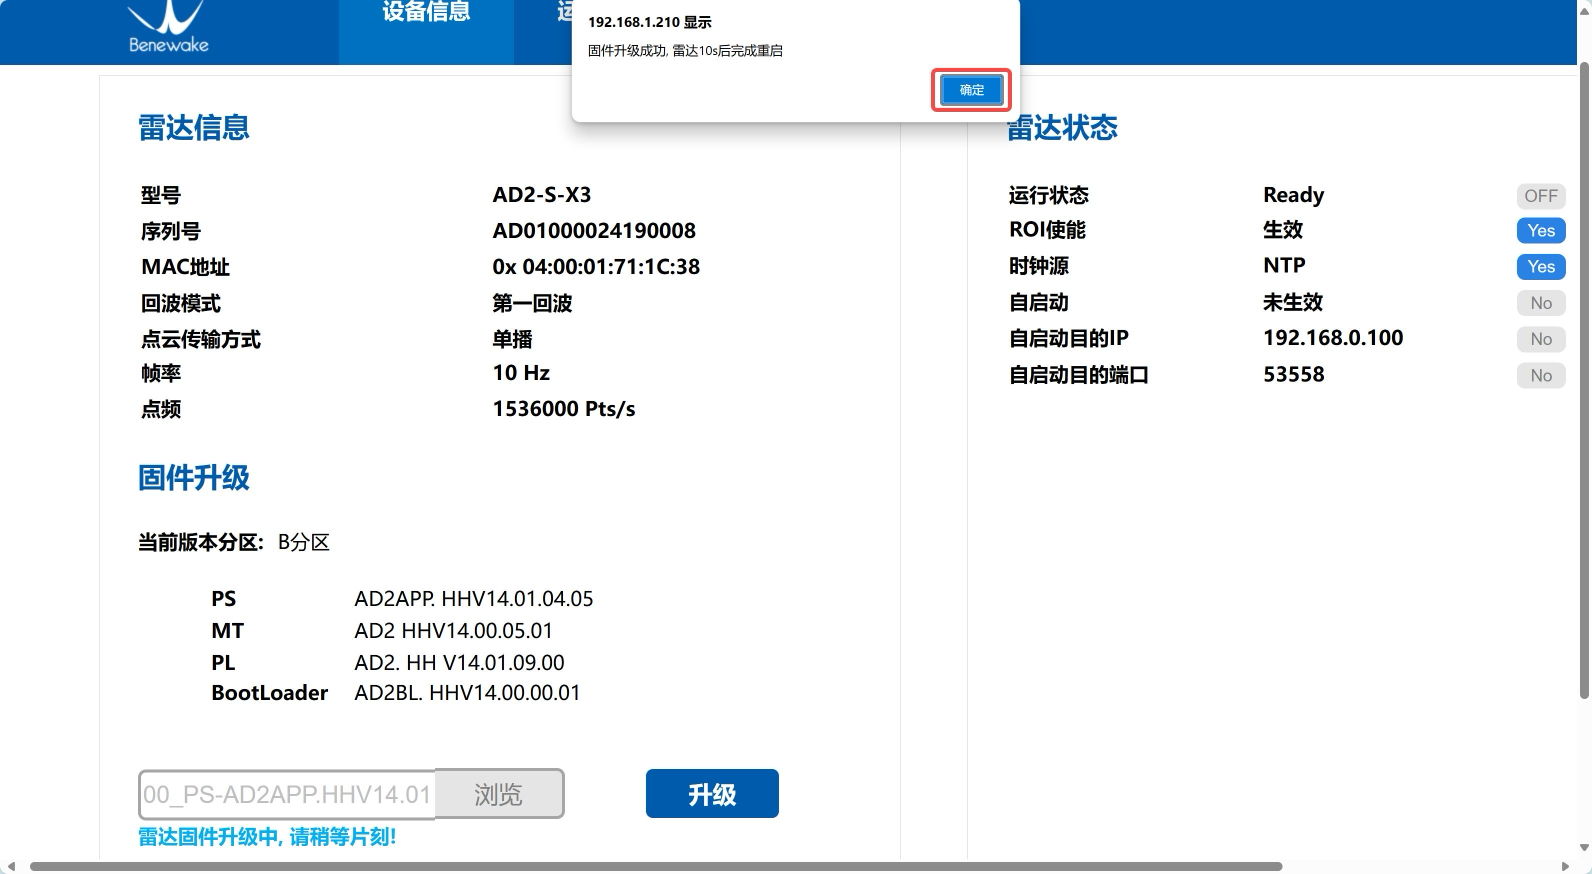1592x874 pixels.
Task: Click PS version AD2APP. HHV14.01.04.05
Action: (x=474, y=599)
